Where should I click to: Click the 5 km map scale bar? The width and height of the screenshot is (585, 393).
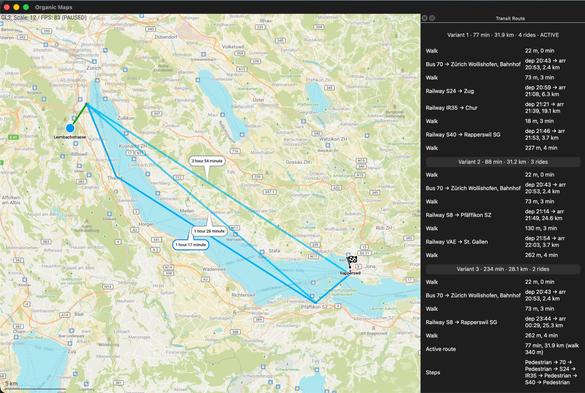pos(34,387)
